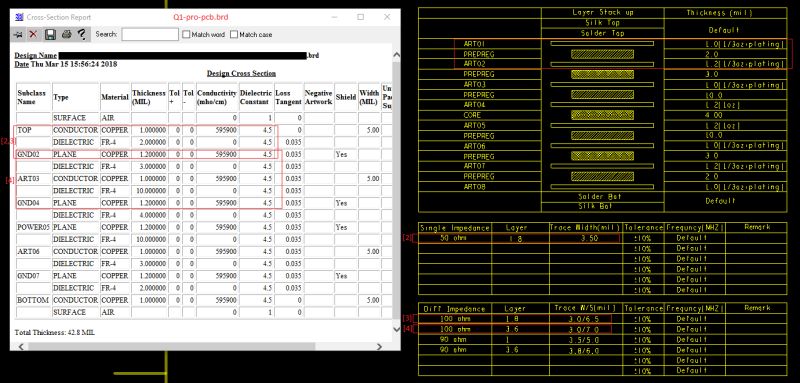Screen dimensions: 800x383
Task: Select the 'BOTTOM' subclass cell
Action: 34,300
